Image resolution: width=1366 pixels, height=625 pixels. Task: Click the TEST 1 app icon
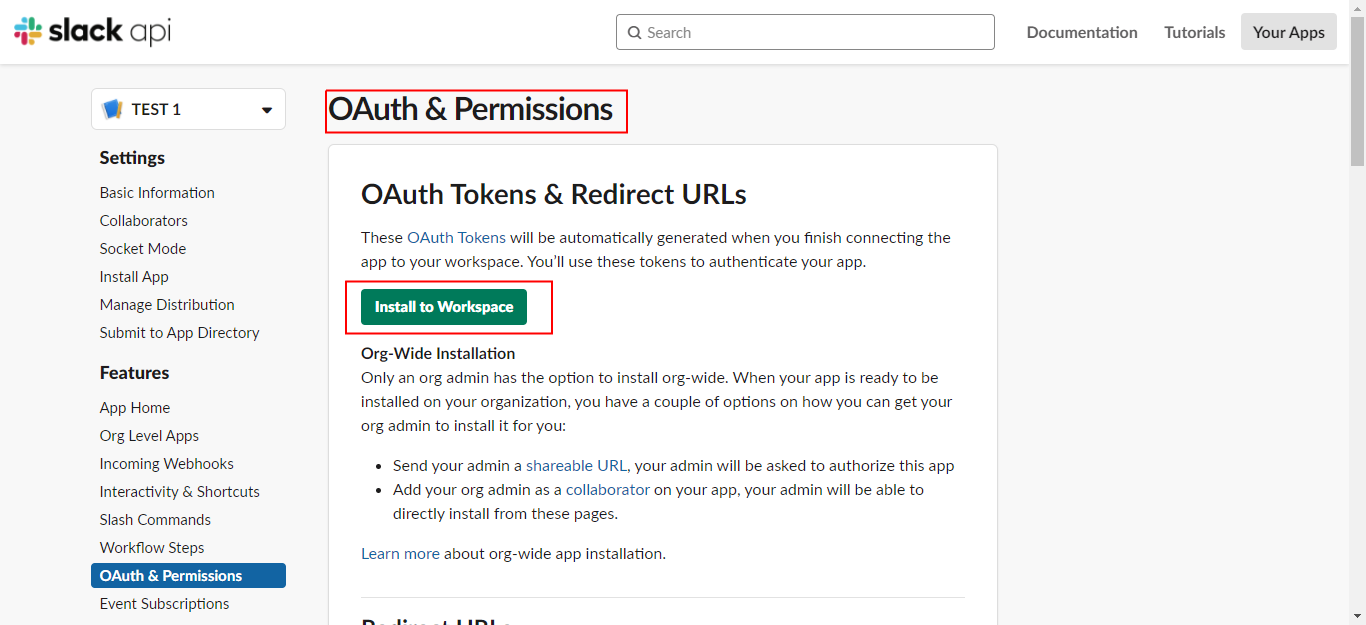(x=112, y=109)
